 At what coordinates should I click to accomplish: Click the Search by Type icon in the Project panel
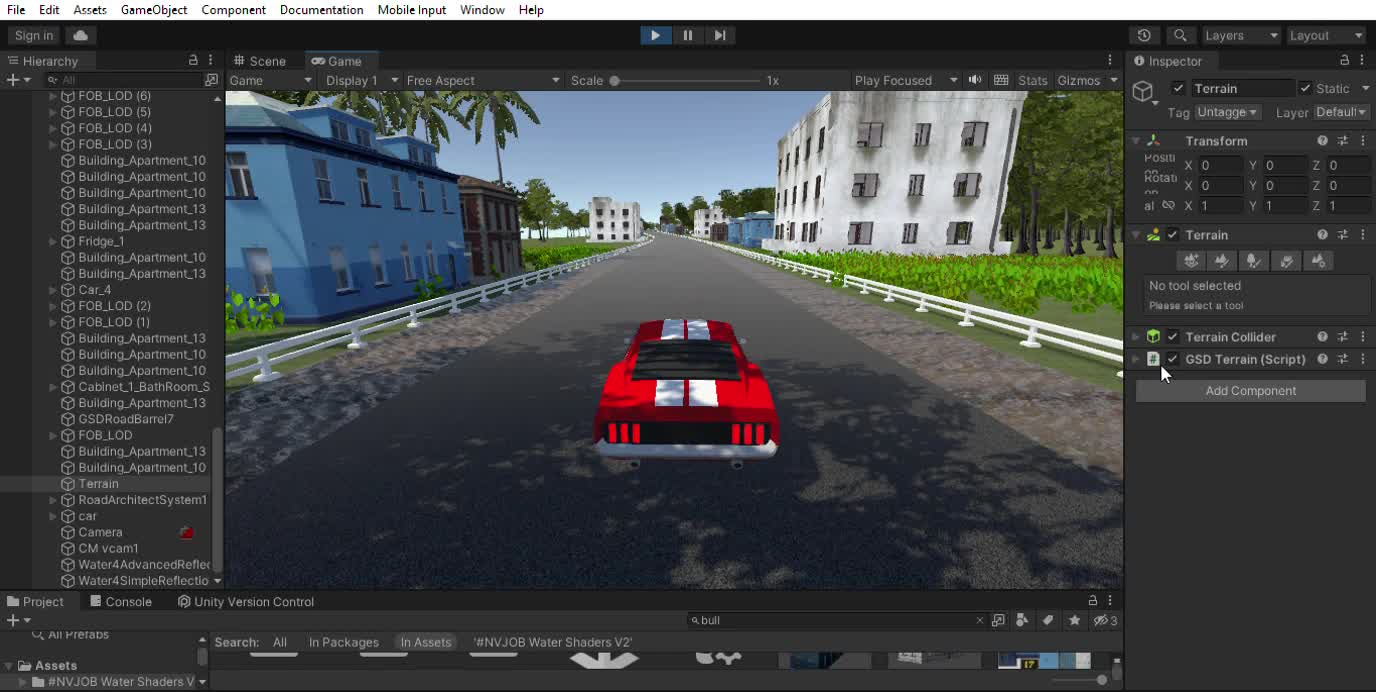tap(1021, 620)
